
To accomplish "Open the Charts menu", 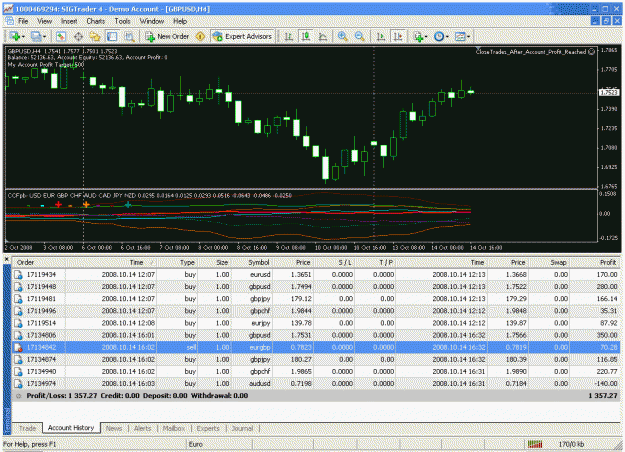I will [x=96, y=21].
